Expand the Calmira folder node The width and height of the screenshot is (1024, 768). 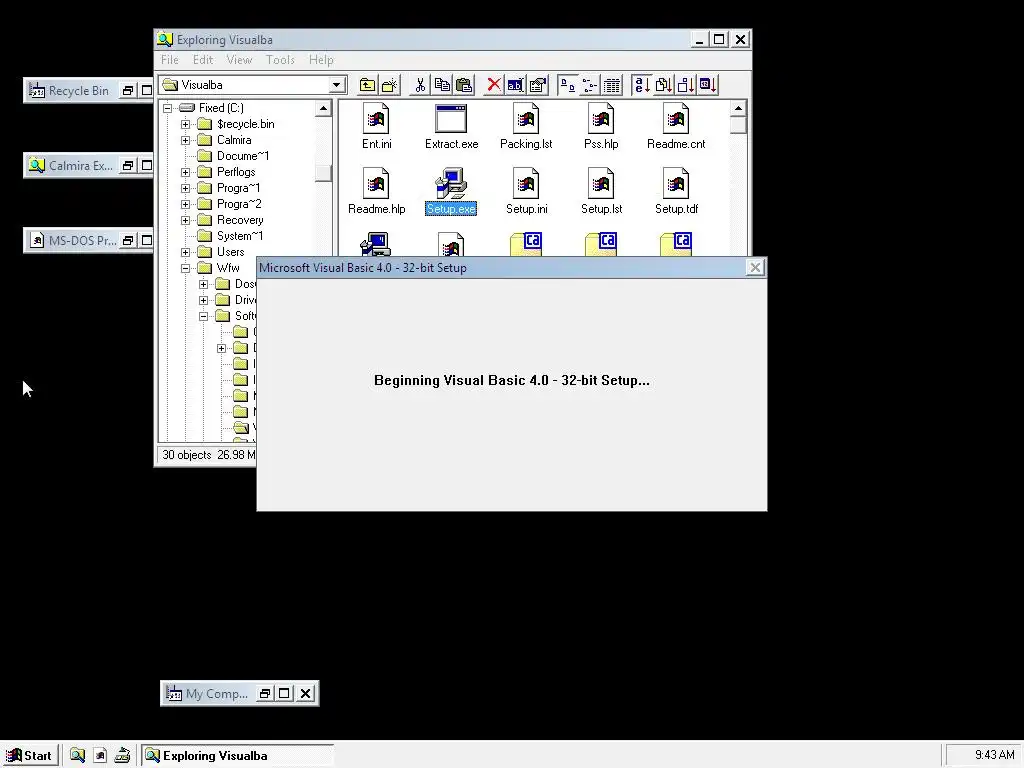coord(185,140)
